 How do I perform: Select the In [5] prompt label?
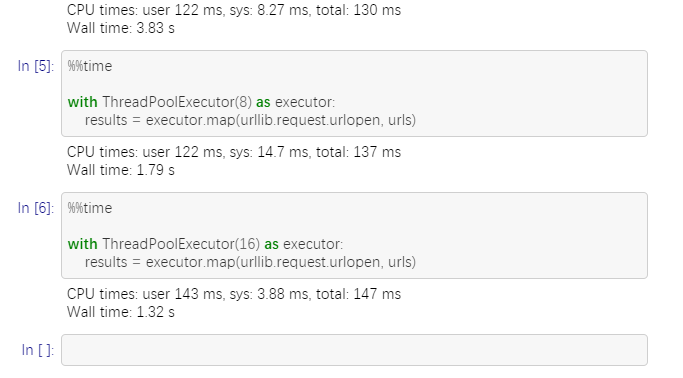tap(36, 66)
